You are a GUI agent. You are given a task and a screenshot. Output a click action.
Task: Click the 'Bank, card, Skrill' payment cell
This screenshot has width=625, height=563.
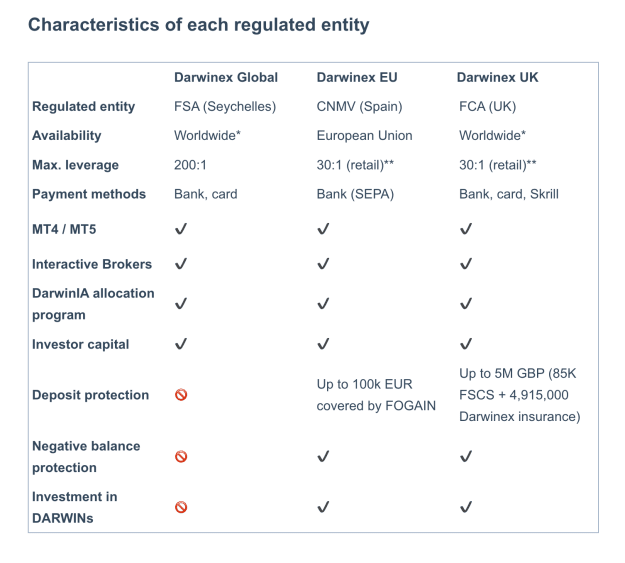pyautogui.click(x=509, y=194)
